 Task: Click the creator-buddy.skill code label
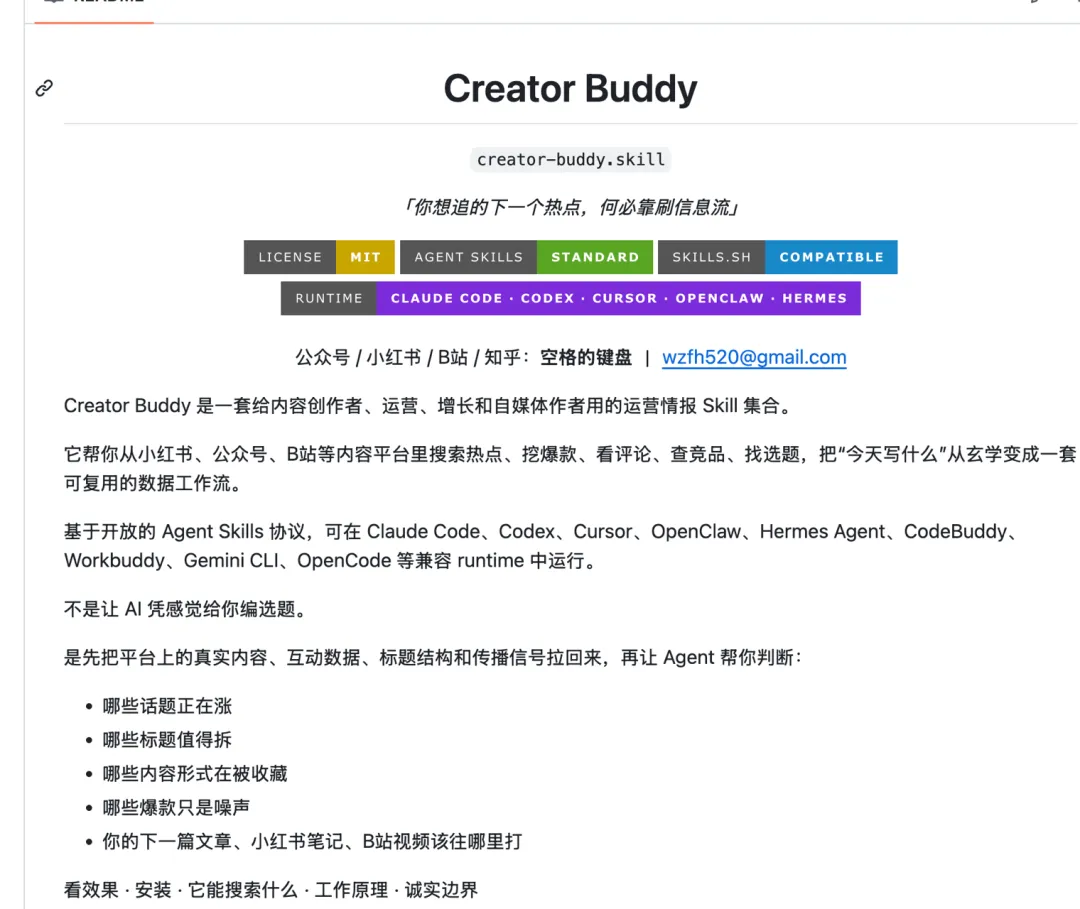pos(571,160)
